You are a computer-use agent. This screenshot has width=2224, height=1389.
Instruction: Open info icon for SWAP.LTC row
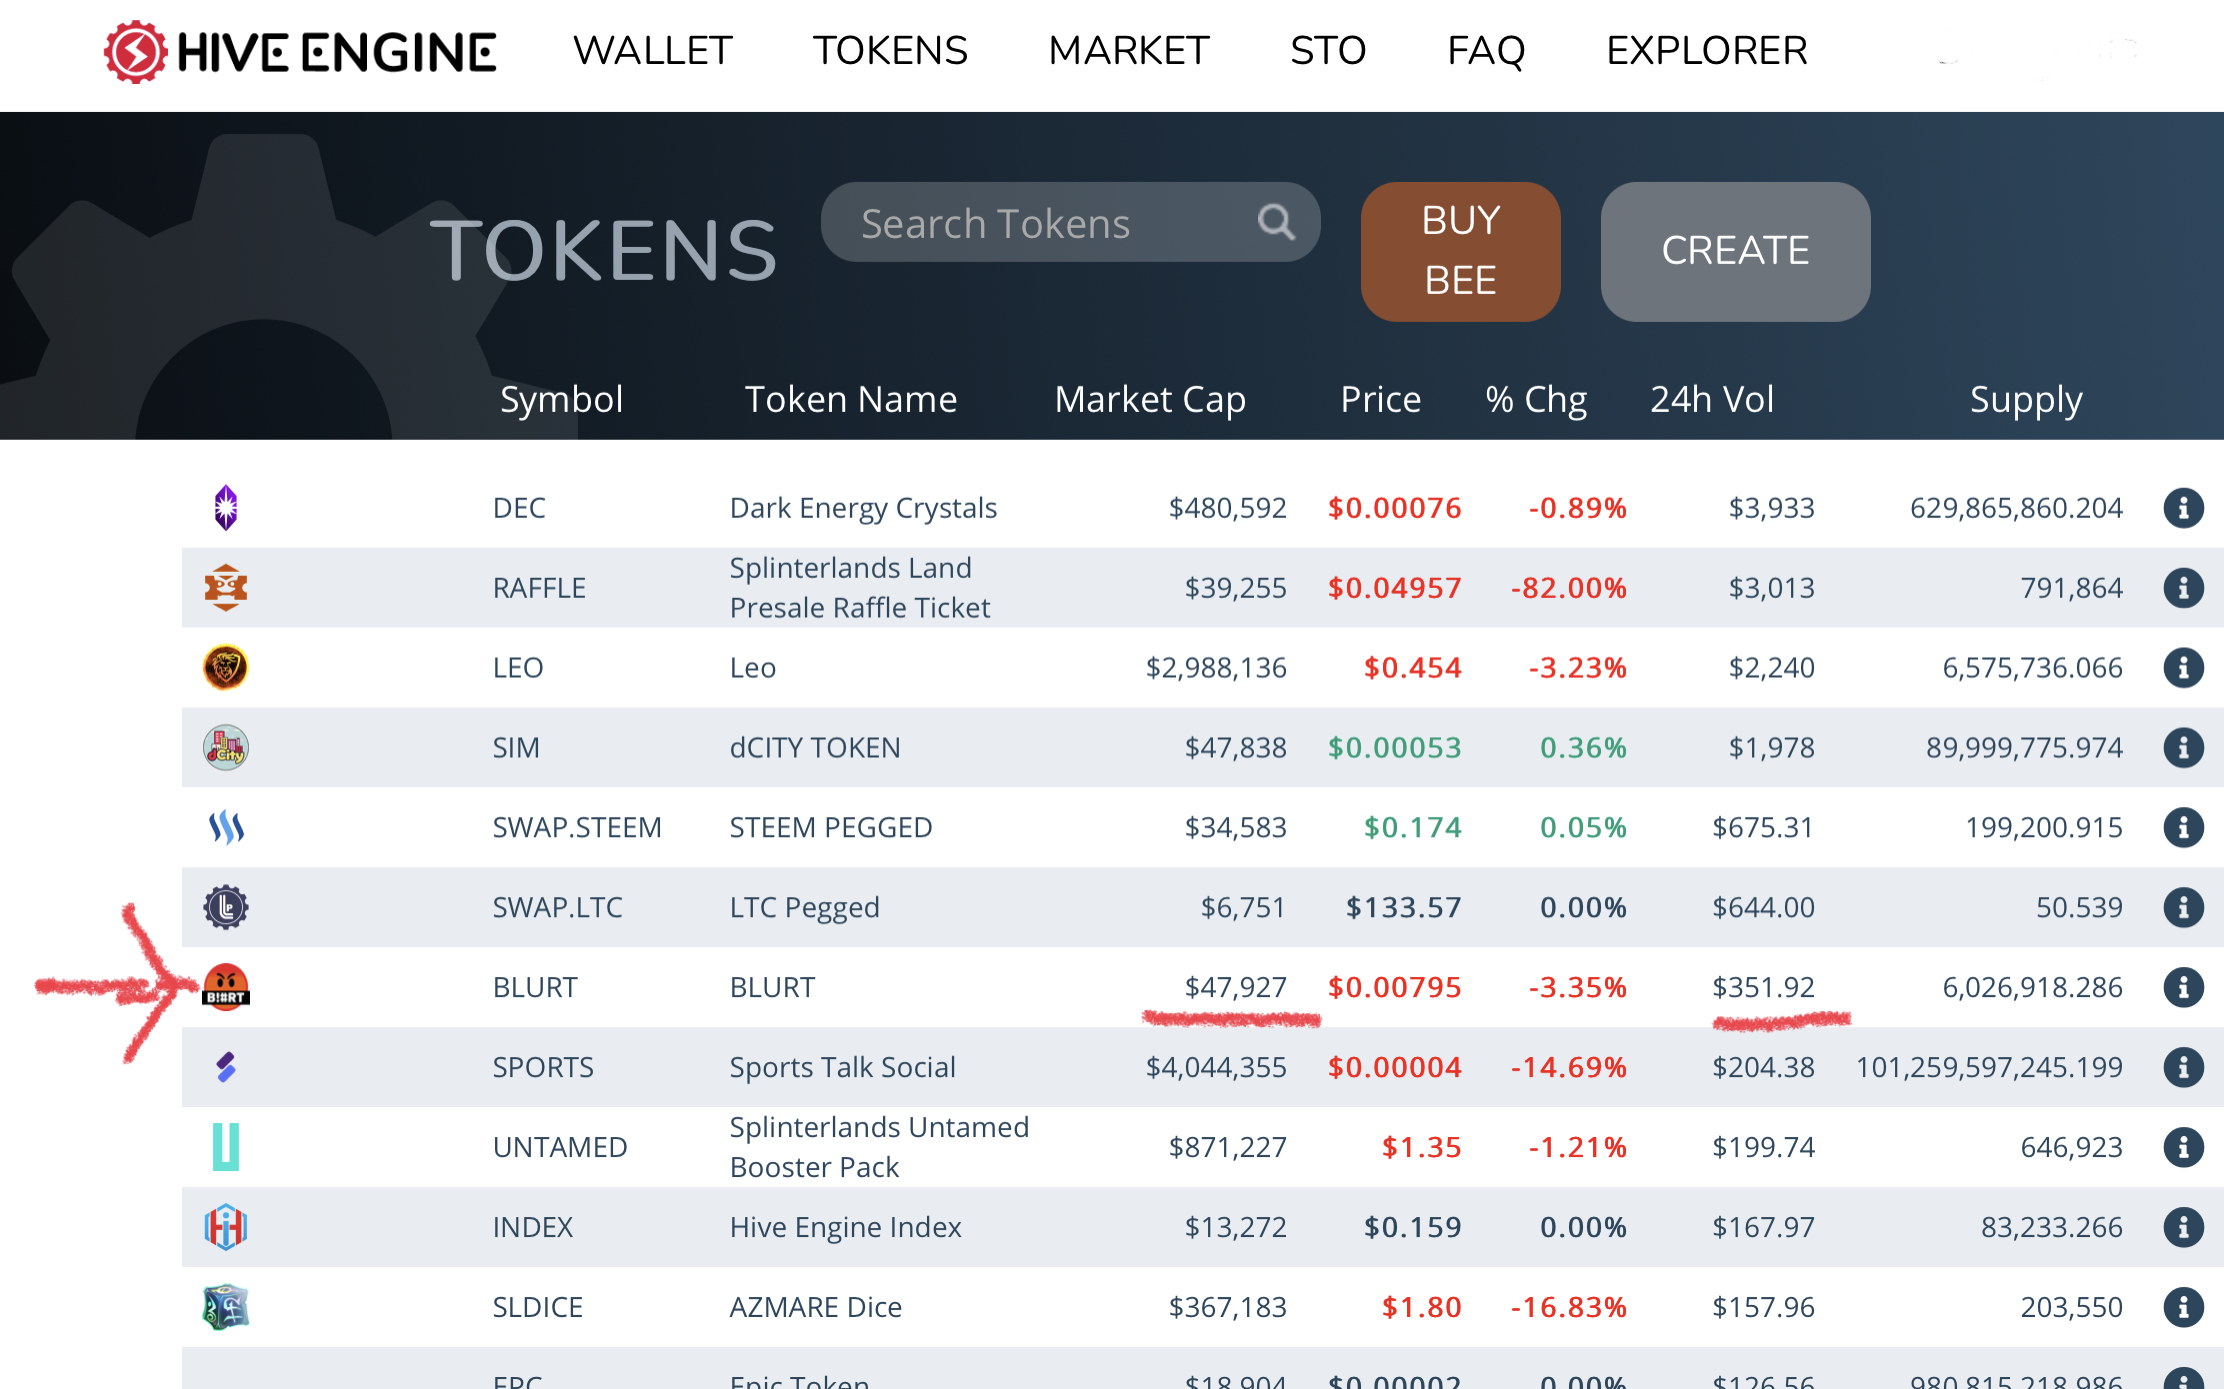[x=2184, y=908]
